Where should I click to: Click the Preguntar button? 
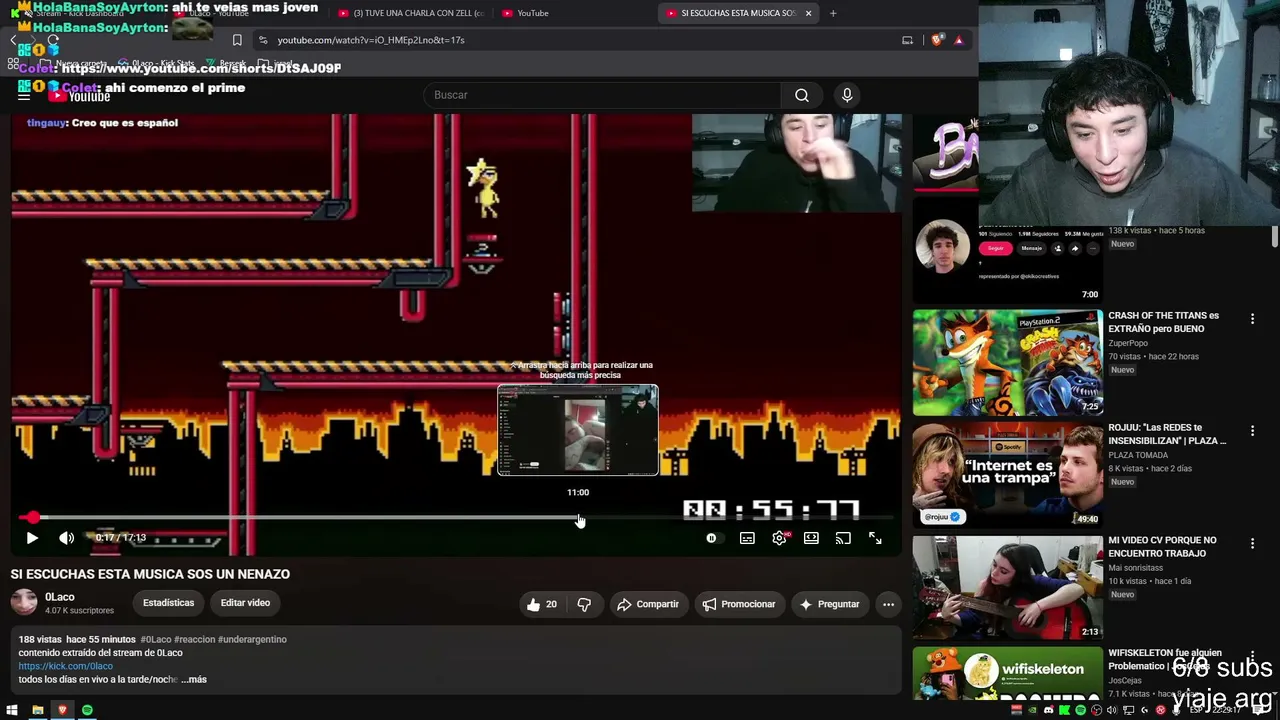(829, 604)
